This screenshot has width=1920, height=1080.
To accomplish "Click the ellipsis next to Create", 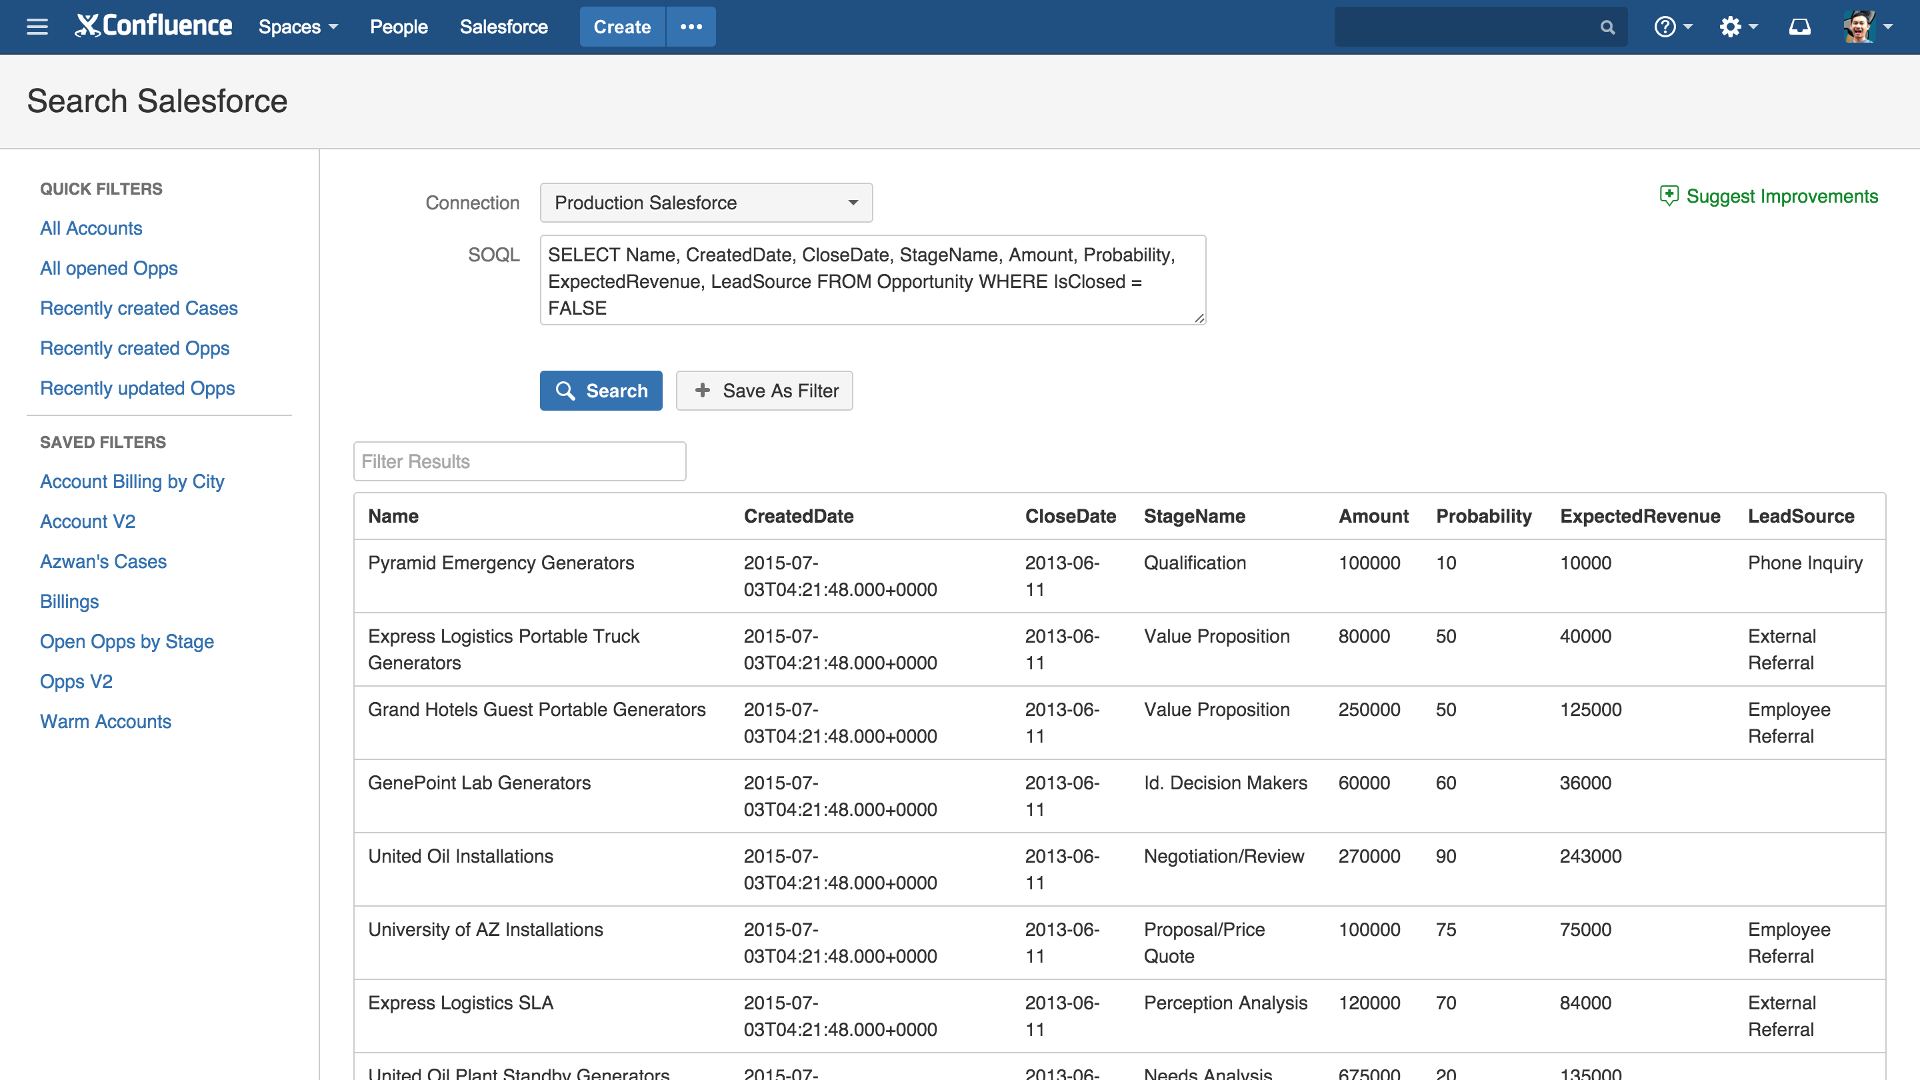I will [691, 27].
